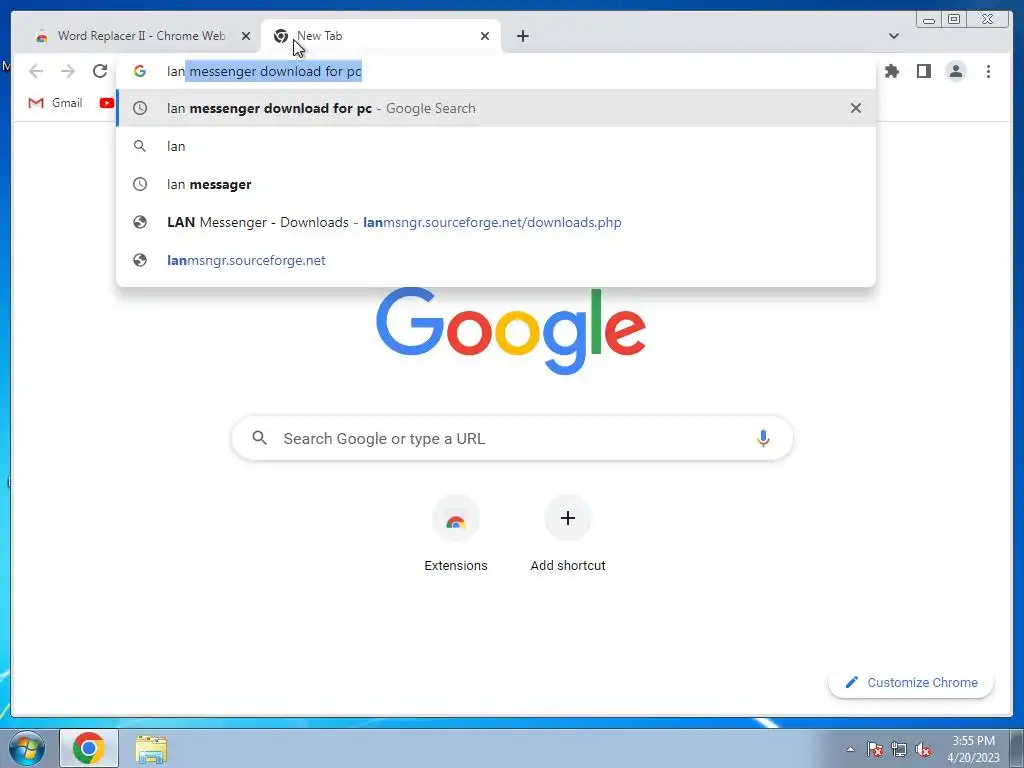
Task: Click the Google logo doodle
Action: pos(511,330)
